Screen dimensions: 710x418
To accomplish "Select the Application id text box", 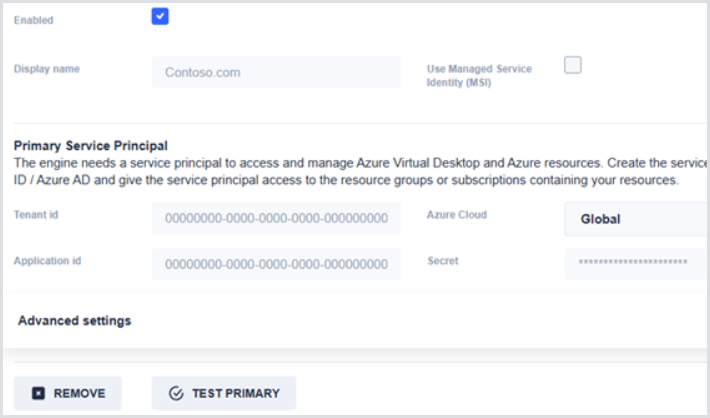I will (276, 264).
